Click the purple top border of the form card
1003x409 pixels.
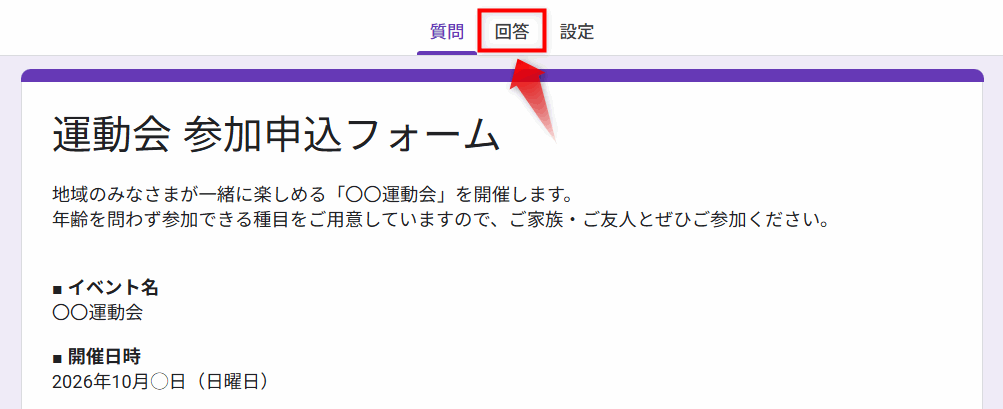point(502,75)
